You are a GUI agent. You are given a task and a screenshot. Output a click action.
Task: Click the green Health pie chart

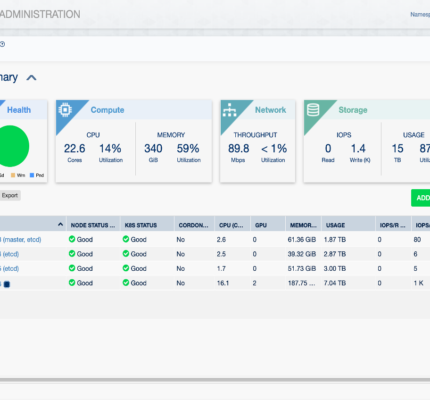click(11, 146)
